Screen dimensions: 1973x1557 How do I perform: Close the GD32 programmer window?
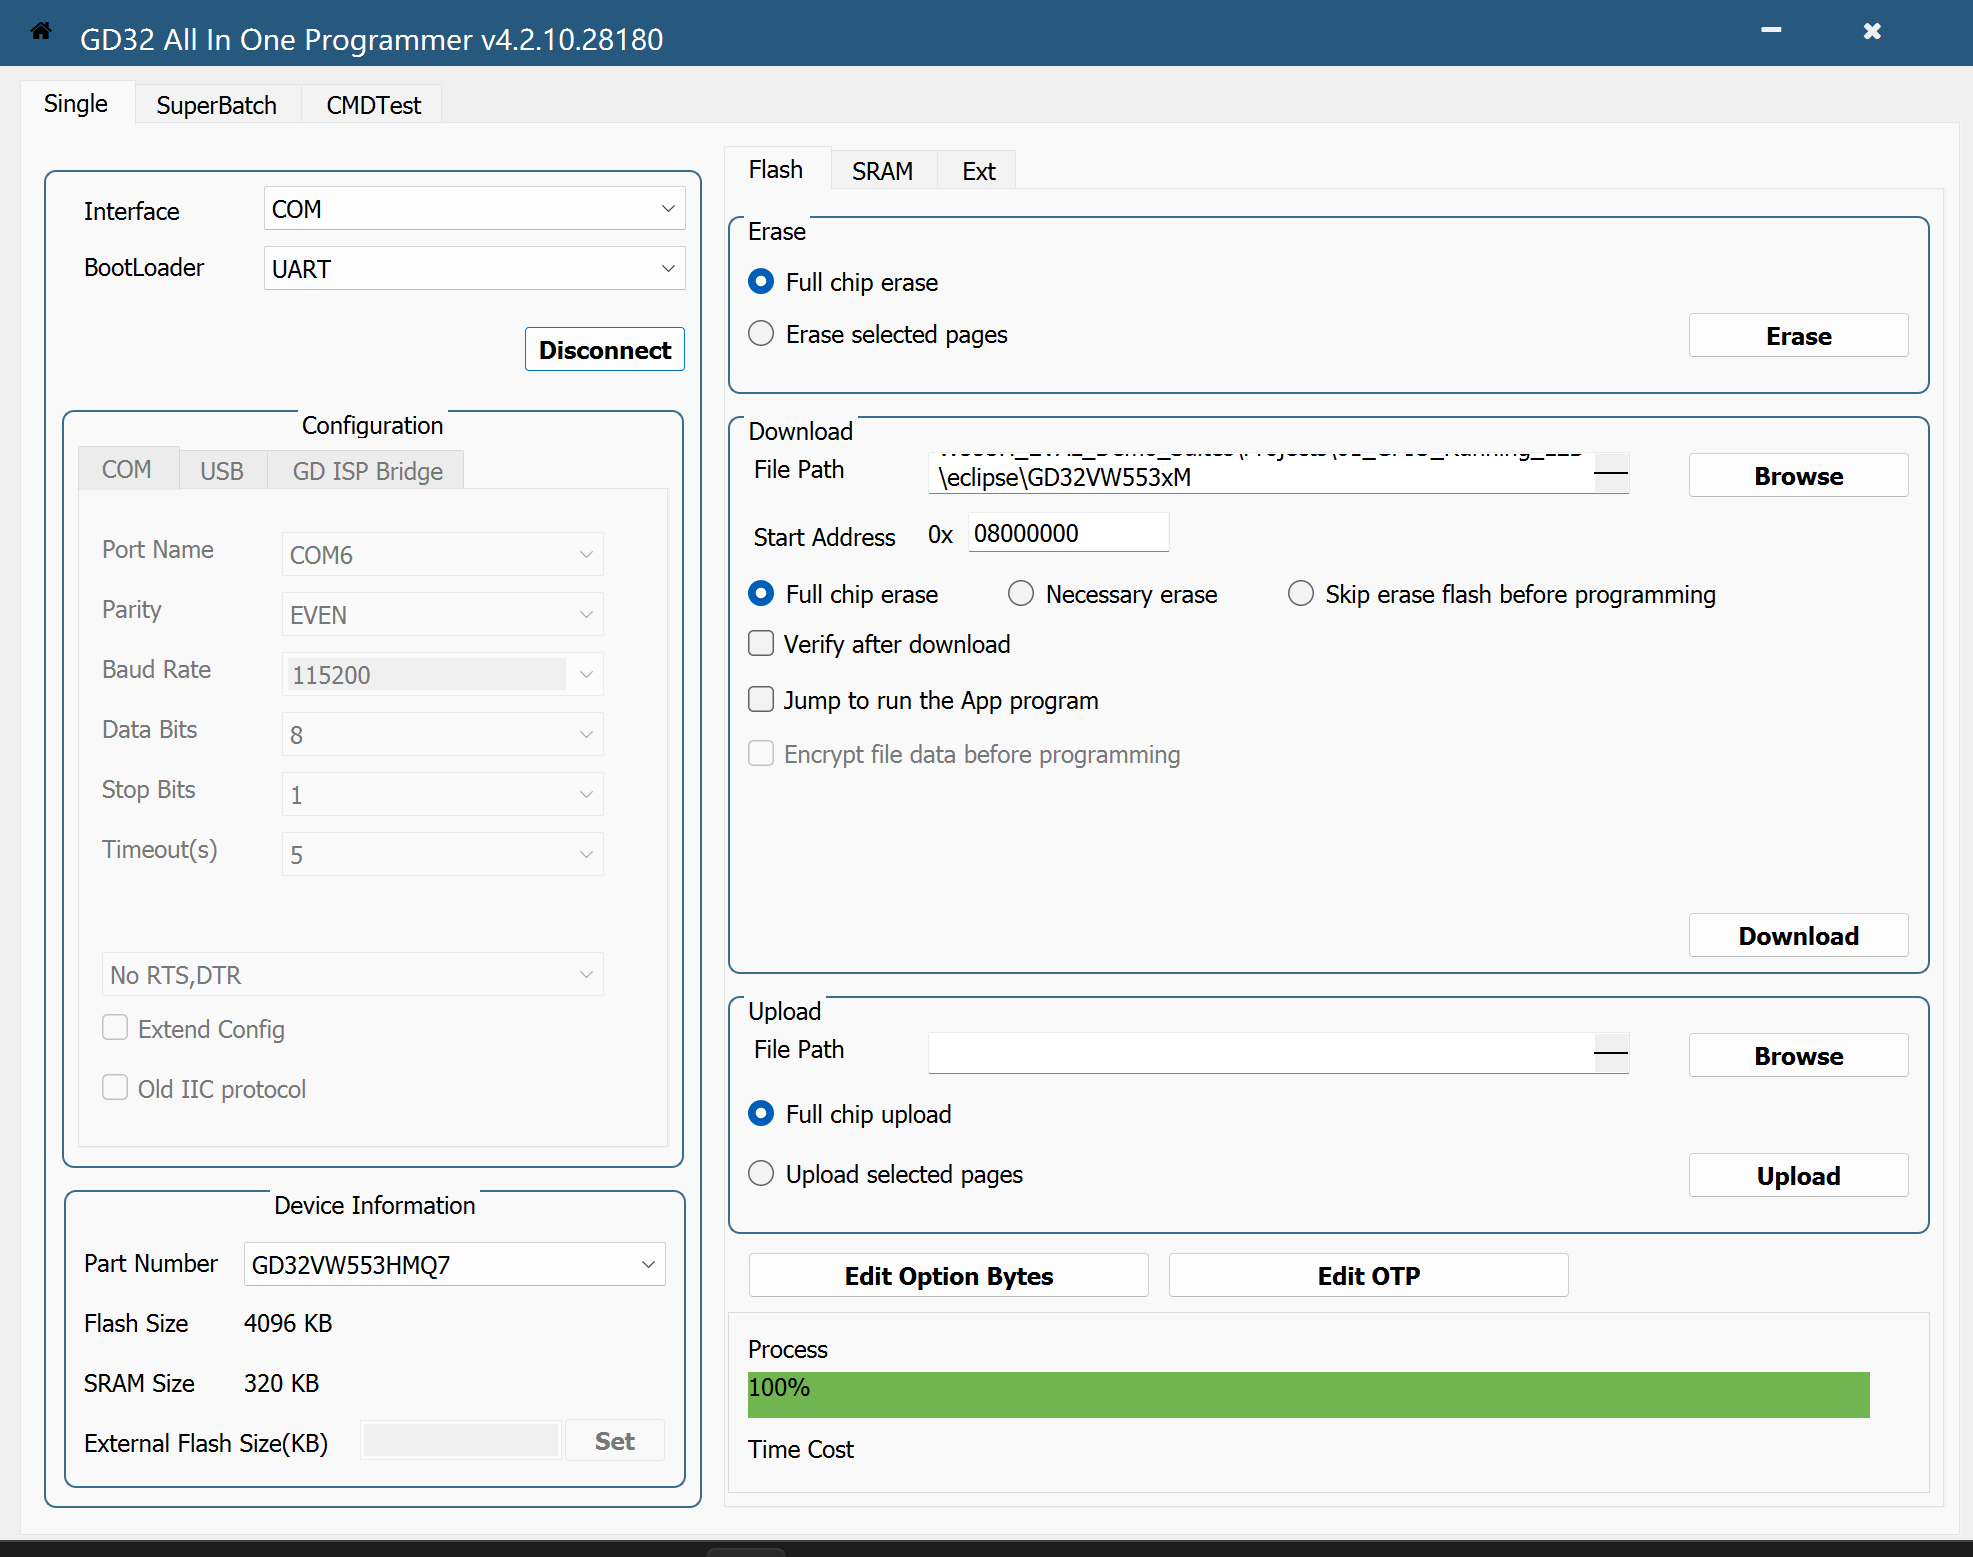point(1872,31)
